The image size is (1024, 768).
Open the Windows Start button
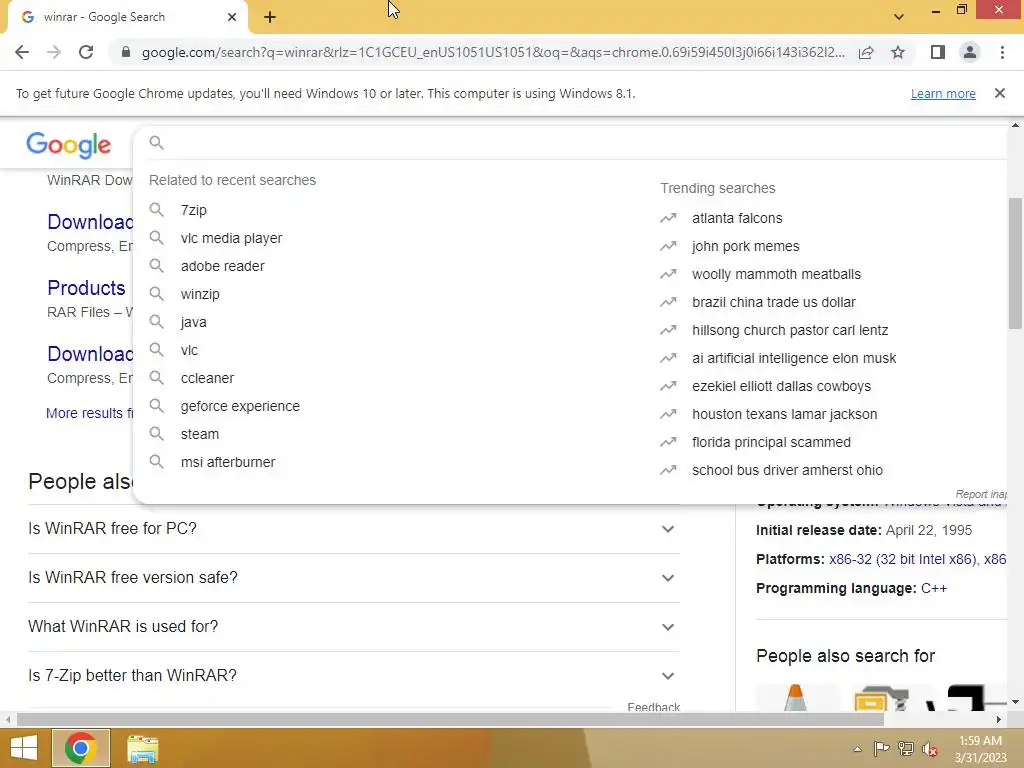24,748
